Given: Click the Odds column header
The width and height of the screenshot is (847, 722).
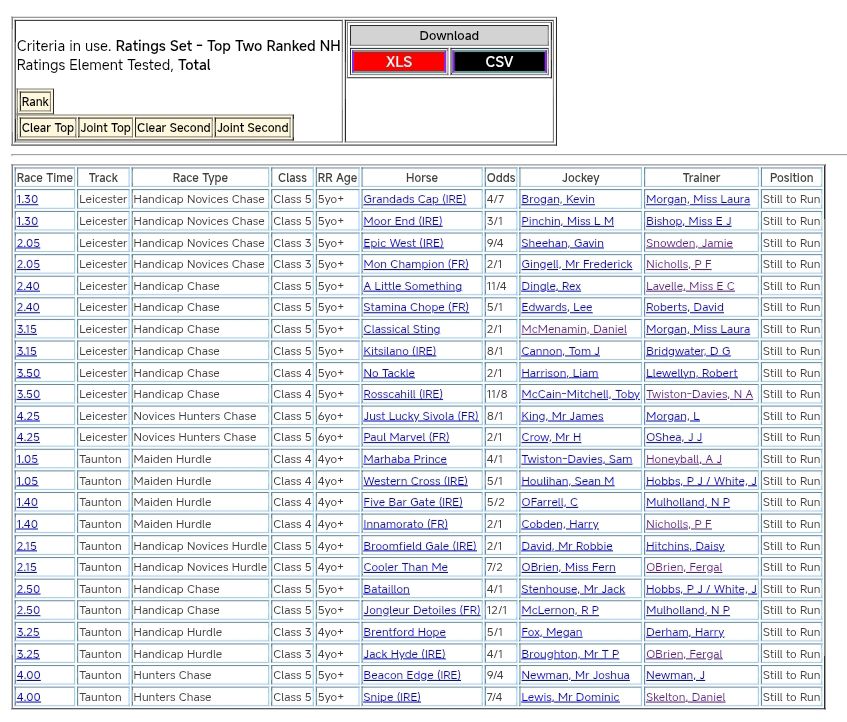Looking at the screenshot, I should tap(501, 178).
